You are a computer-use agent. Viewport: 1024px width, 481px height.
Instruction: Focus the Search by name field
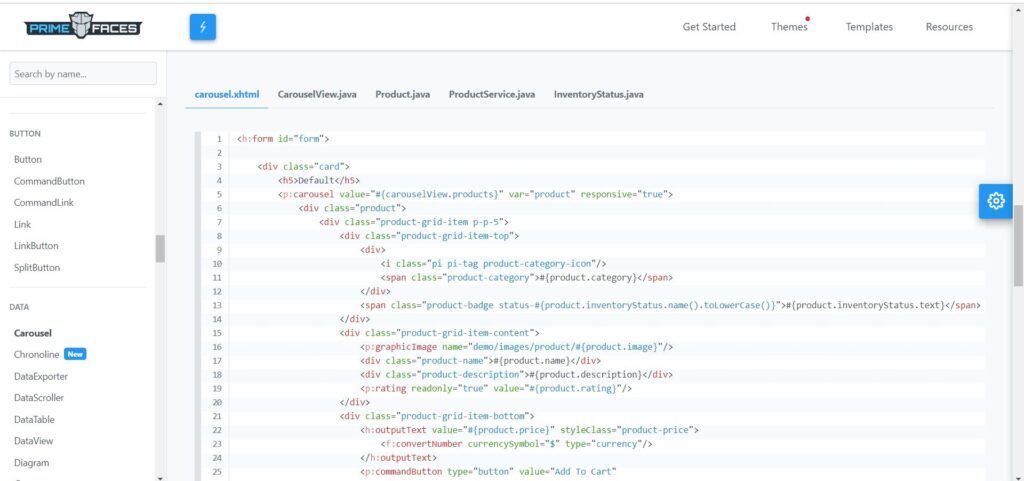click(x=83, y=74)
